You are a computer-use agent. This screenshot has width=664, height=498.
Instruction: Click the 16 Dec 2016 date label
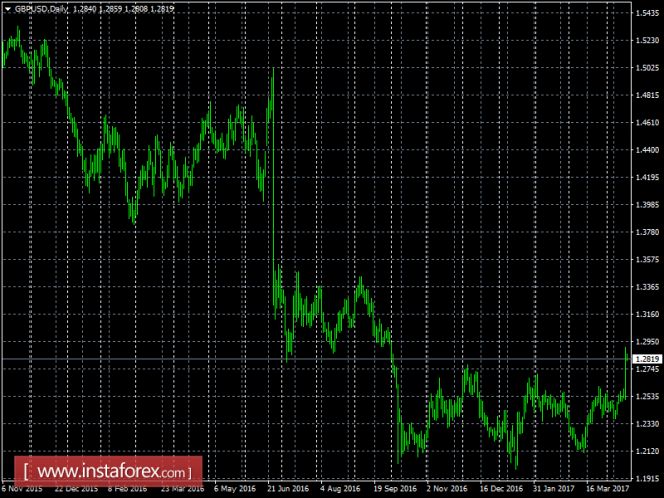(x=501, y=488)
